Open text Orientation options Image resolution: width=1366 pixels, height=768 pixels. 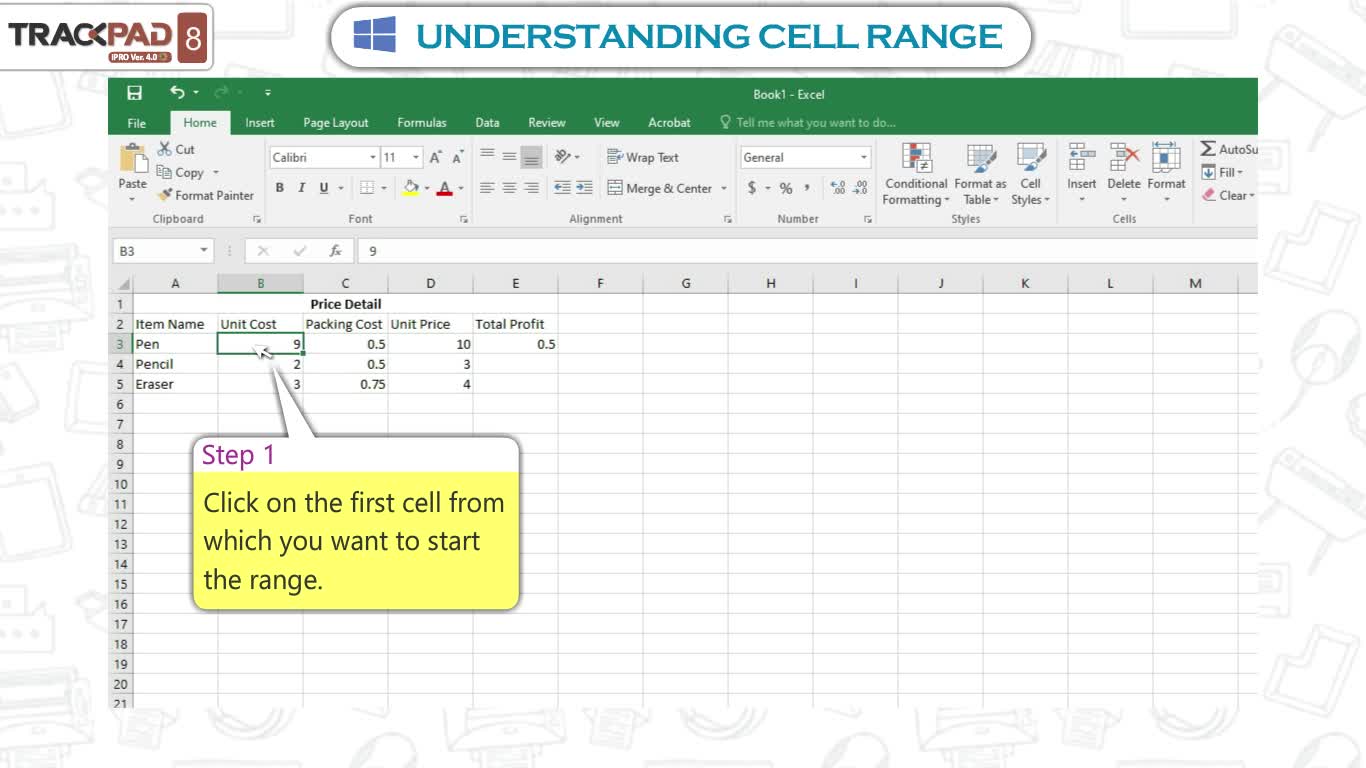pyautogui.click(x=567, y=157)
